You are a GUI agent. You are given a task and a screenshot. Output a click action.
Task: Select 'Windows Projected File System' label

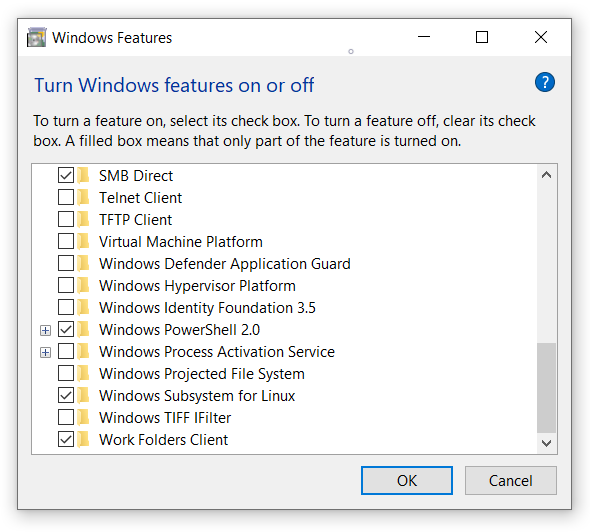pos(202,374)
